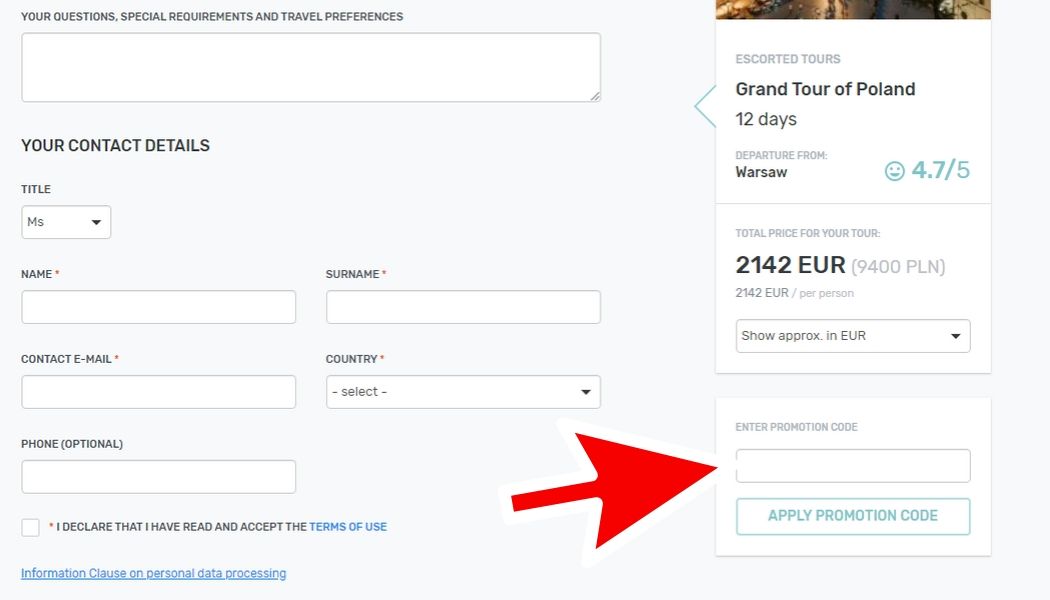Click the textarea resize handle corner
Viewport: 1050px width, 600px height.
[595, 96]
